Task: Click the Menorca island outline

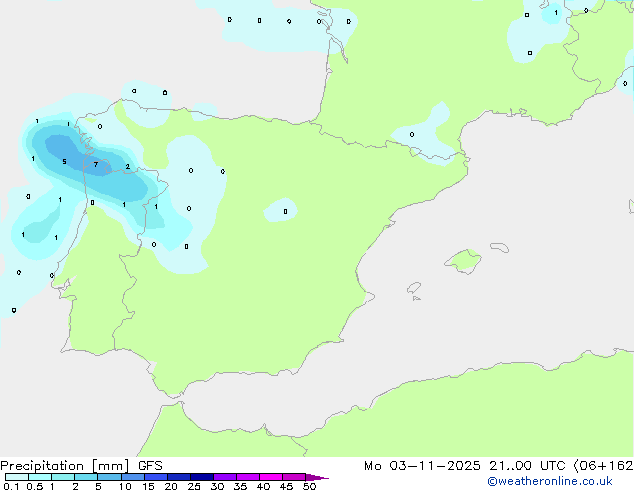Action: click(x=499, y=247)
